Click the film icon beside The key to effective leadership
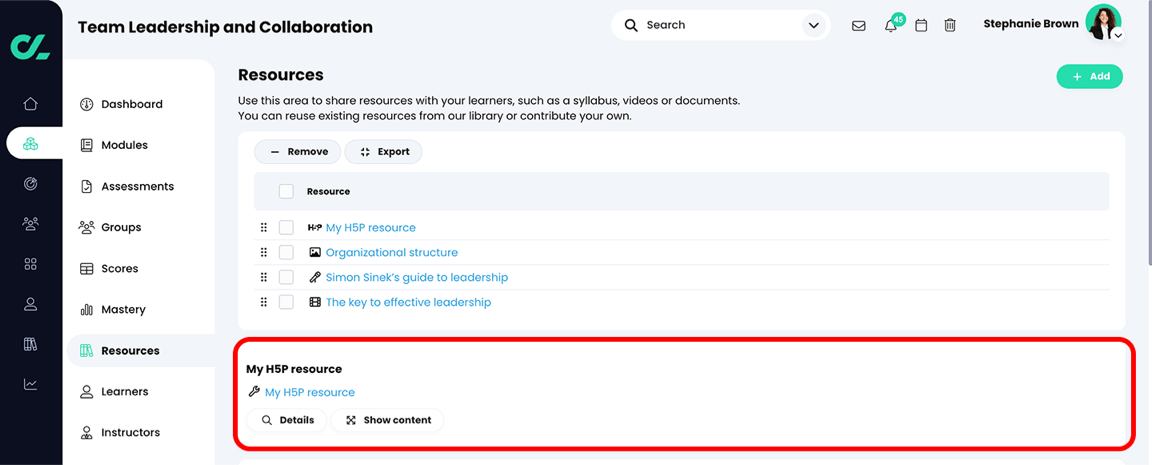The width and height of the screenshot is (1152, 465). 315,302
